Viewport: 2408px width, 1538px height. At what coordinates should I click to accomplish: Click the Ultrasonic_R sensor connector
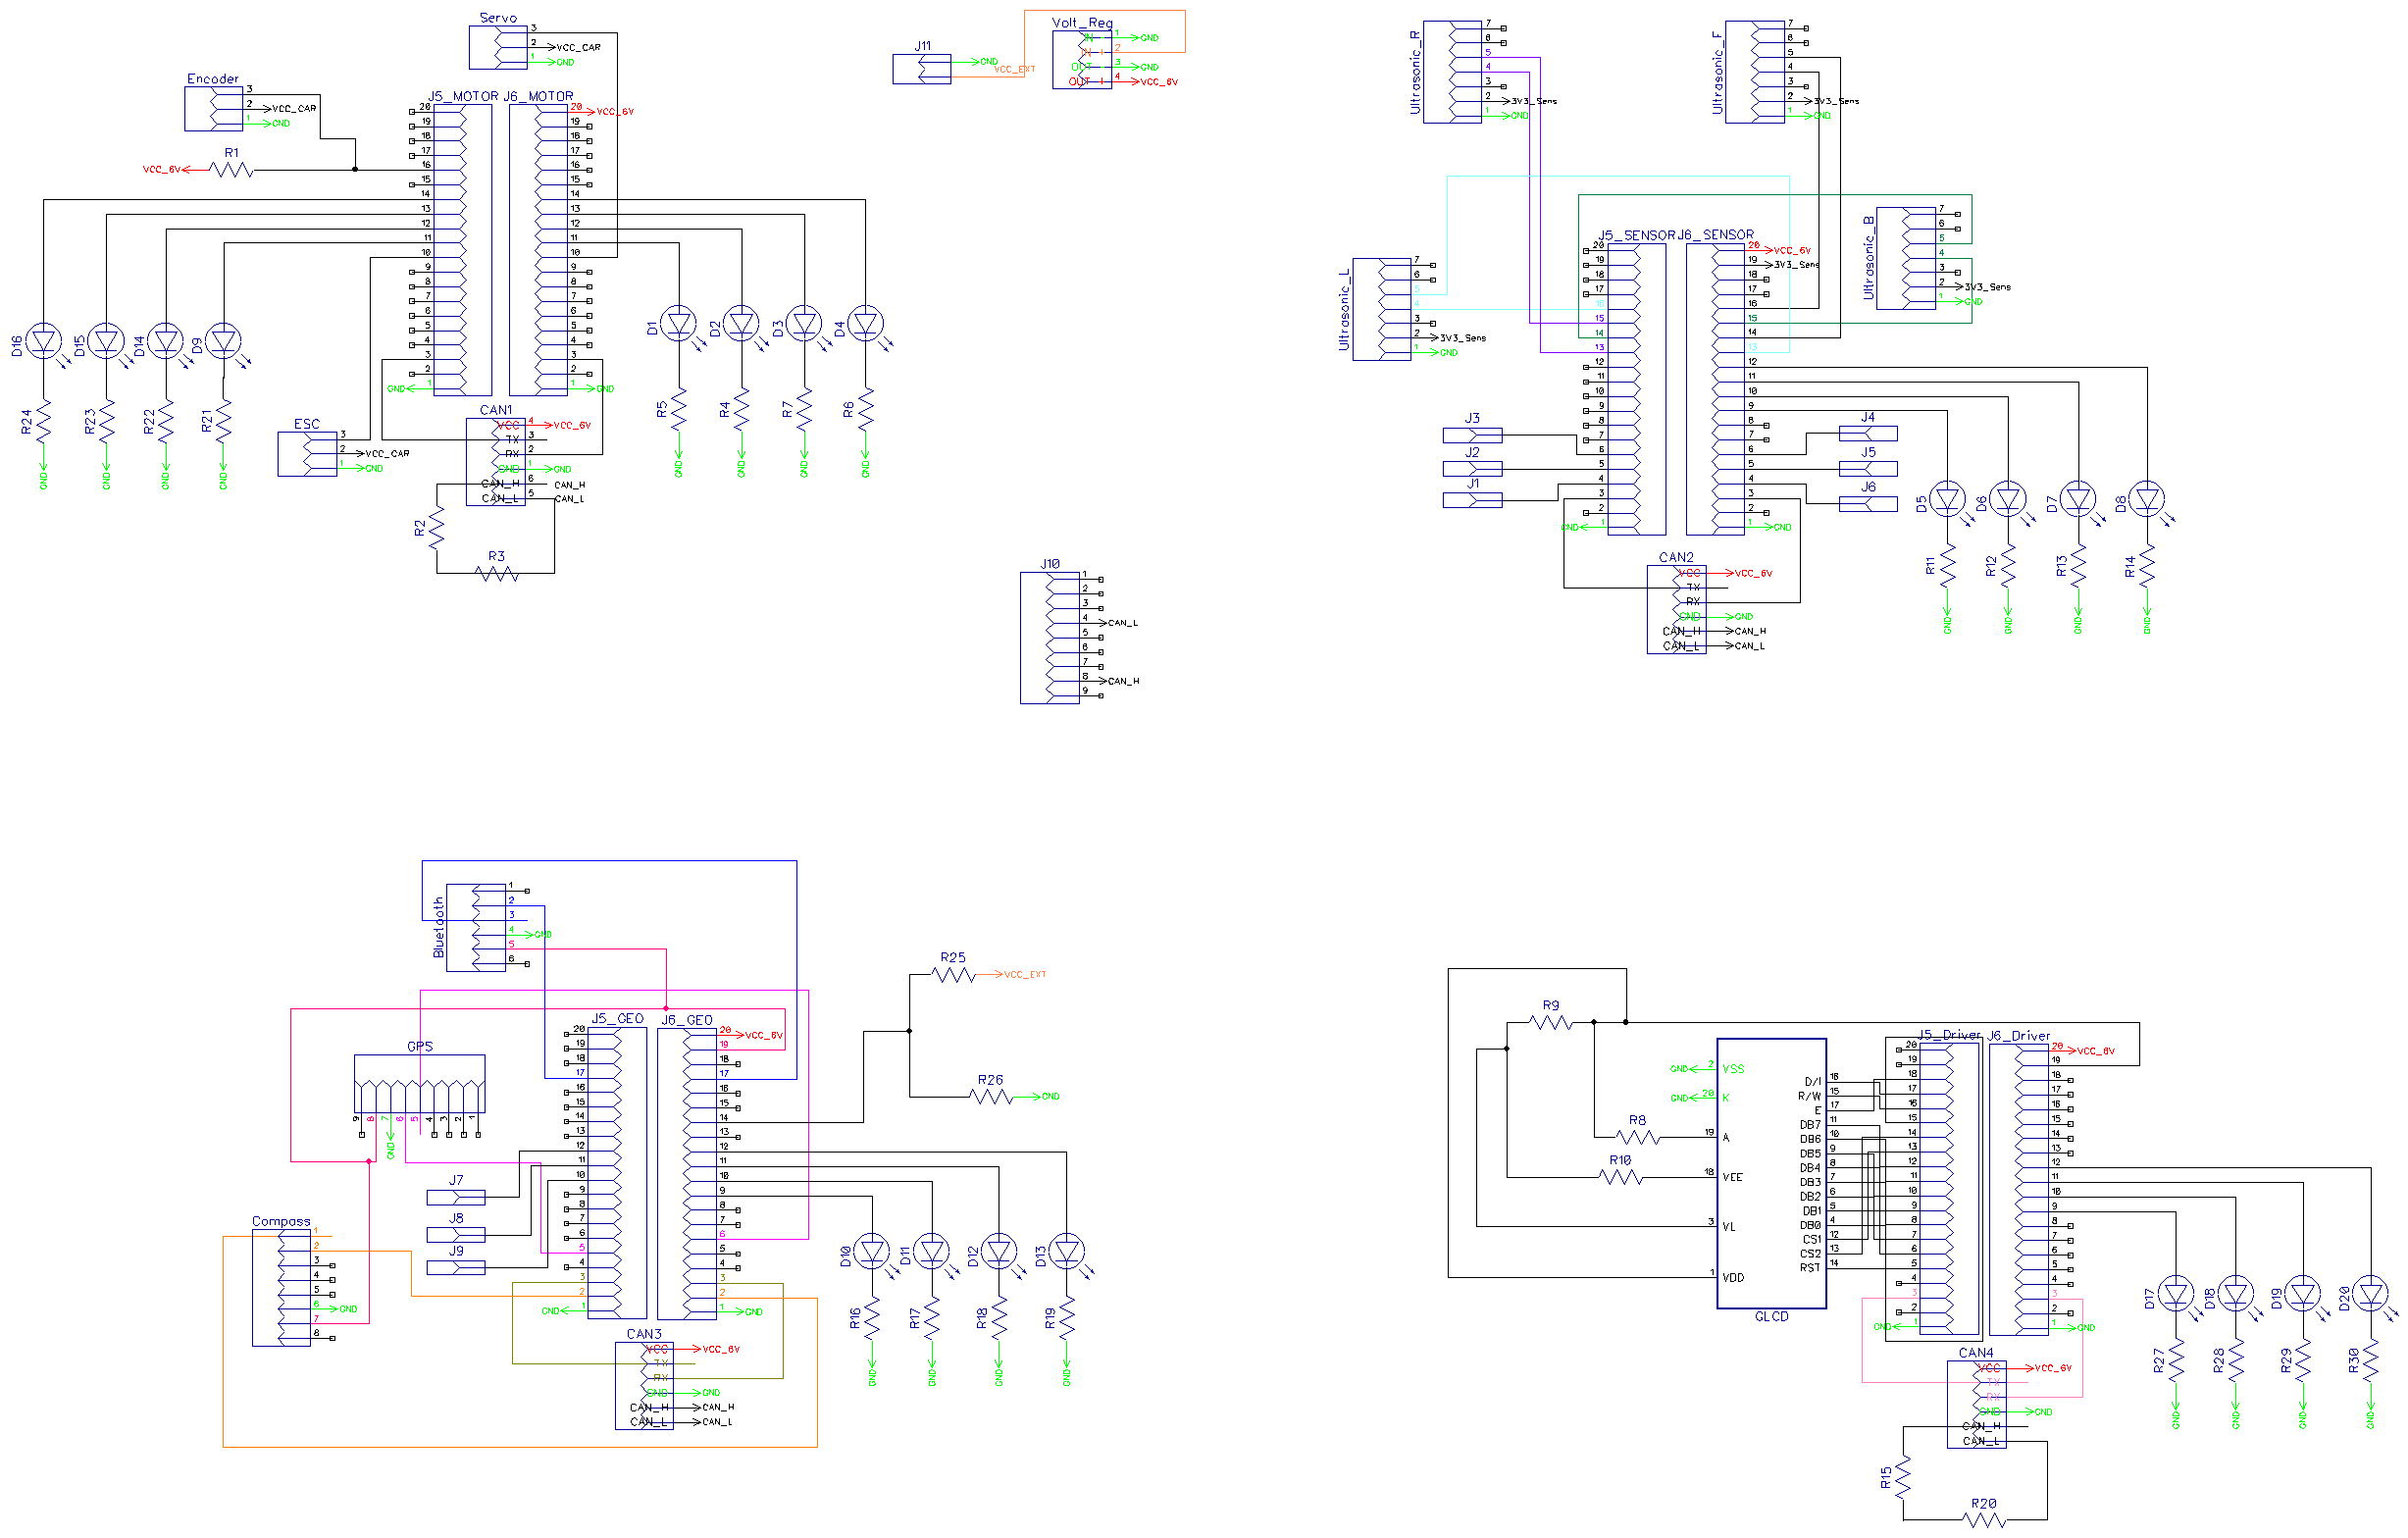point(1452,72)
